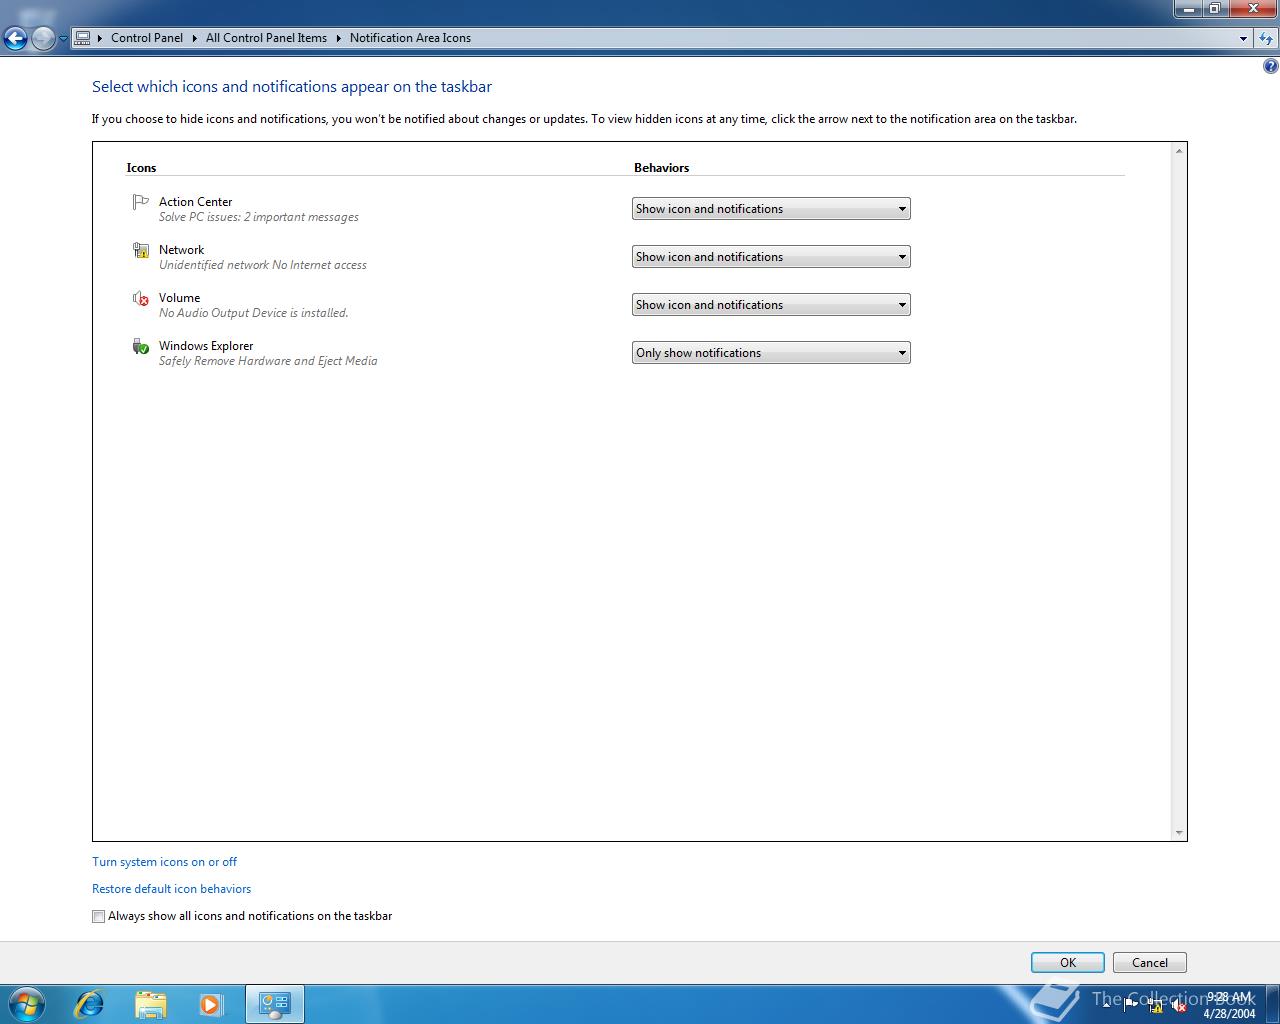Expand the address bar history dropdown
The image size is (1280, 1024).
tap(1243, 38)
